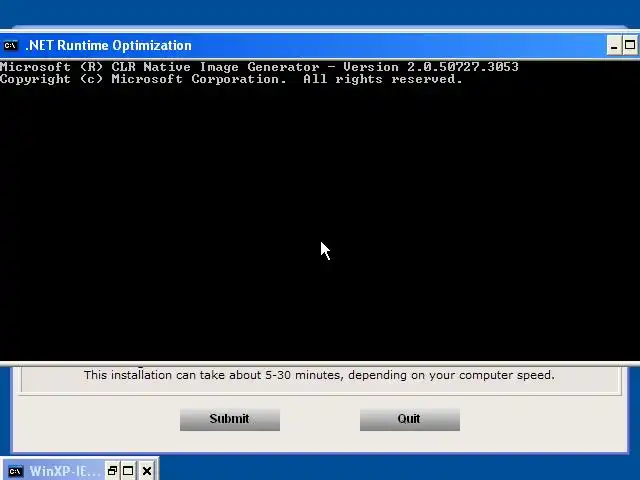The image size is (640, 480).
Task: Close the minimized WinXP-IE window
Action: tap(147, 471)
